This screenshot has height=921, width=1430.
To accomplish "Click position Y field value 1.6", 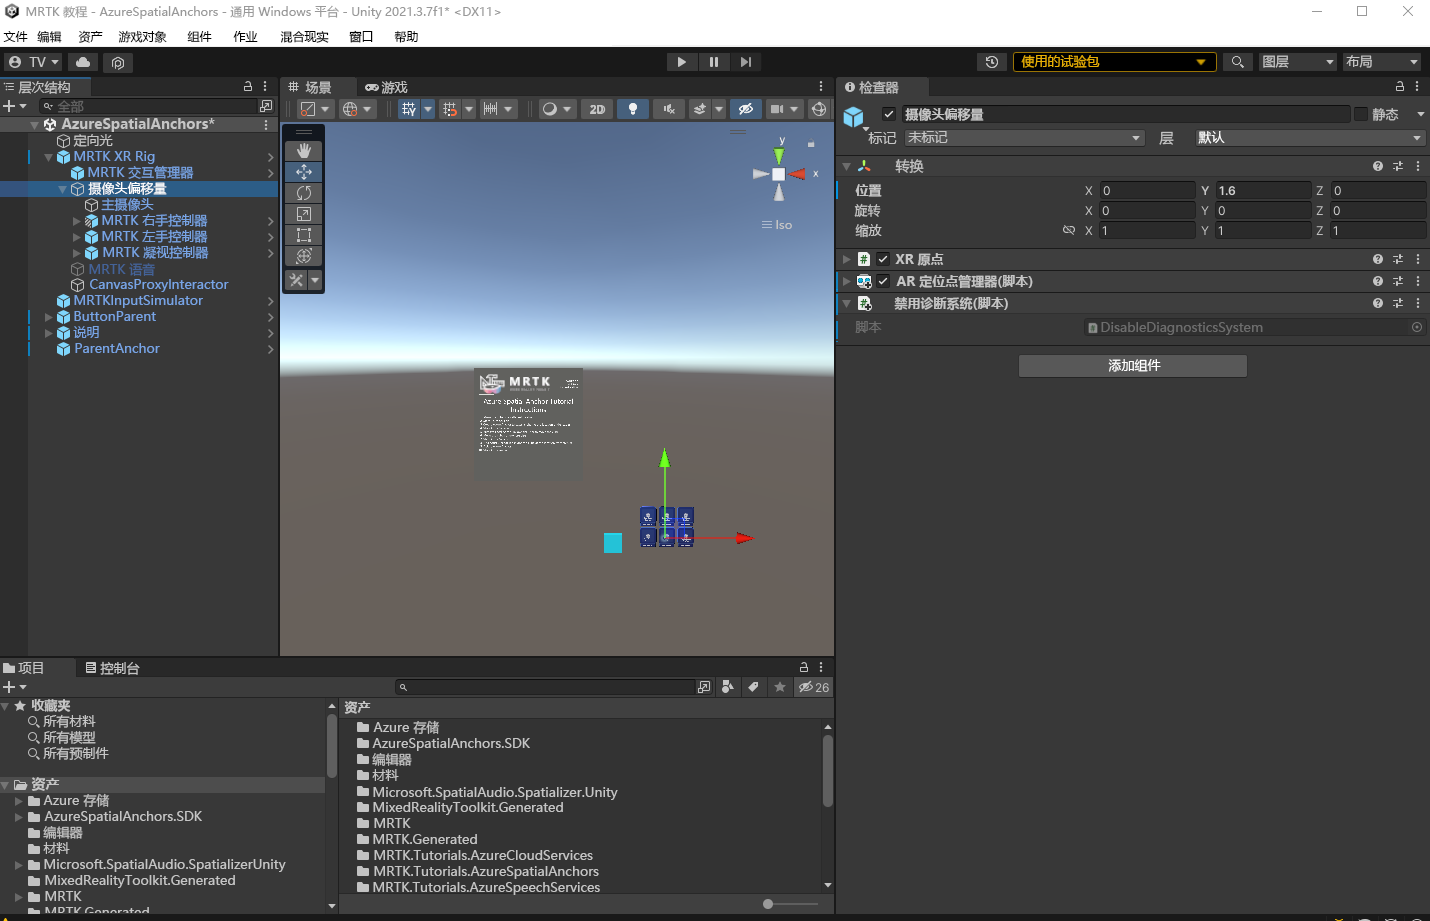I will coord(1262,190).
